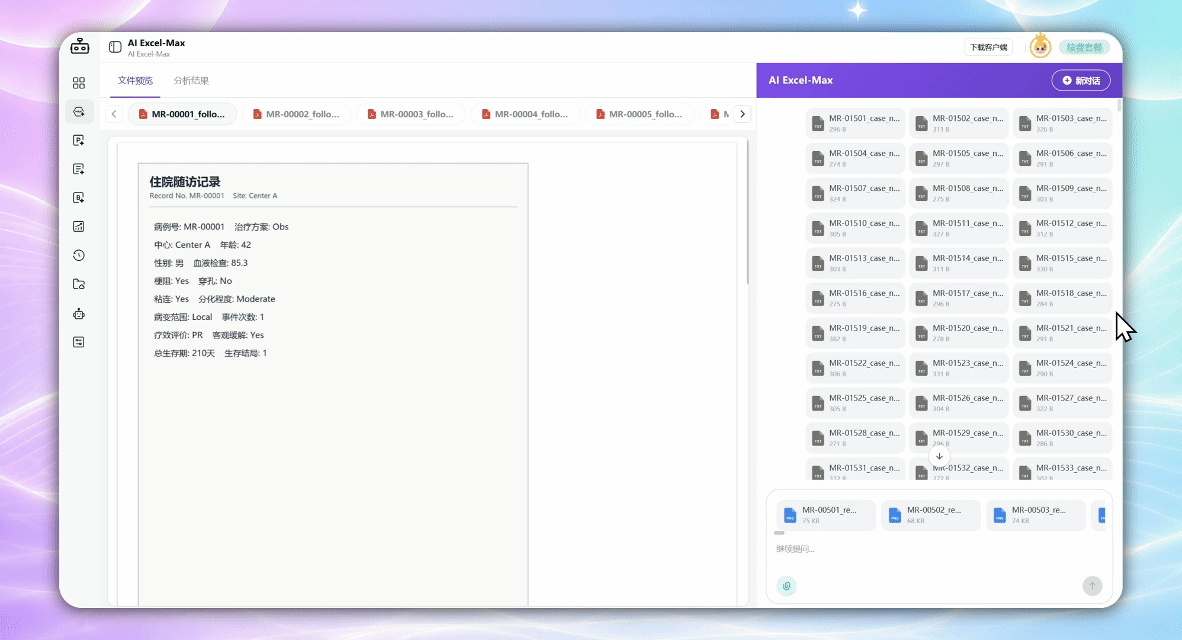This screenshot has height=640, width=1182.
Task: Click the robot logo icon at top-left
Action: tap(79, 47)
